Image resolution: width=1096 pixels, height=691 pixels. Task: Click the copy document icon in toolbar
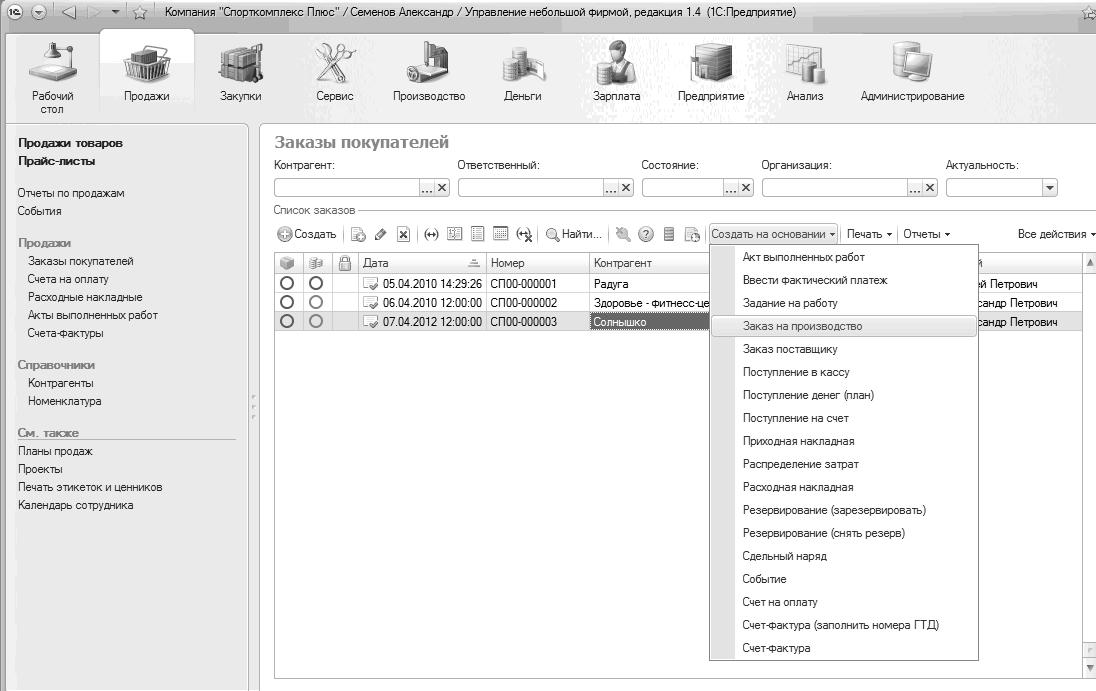click(x=358, y=235)
